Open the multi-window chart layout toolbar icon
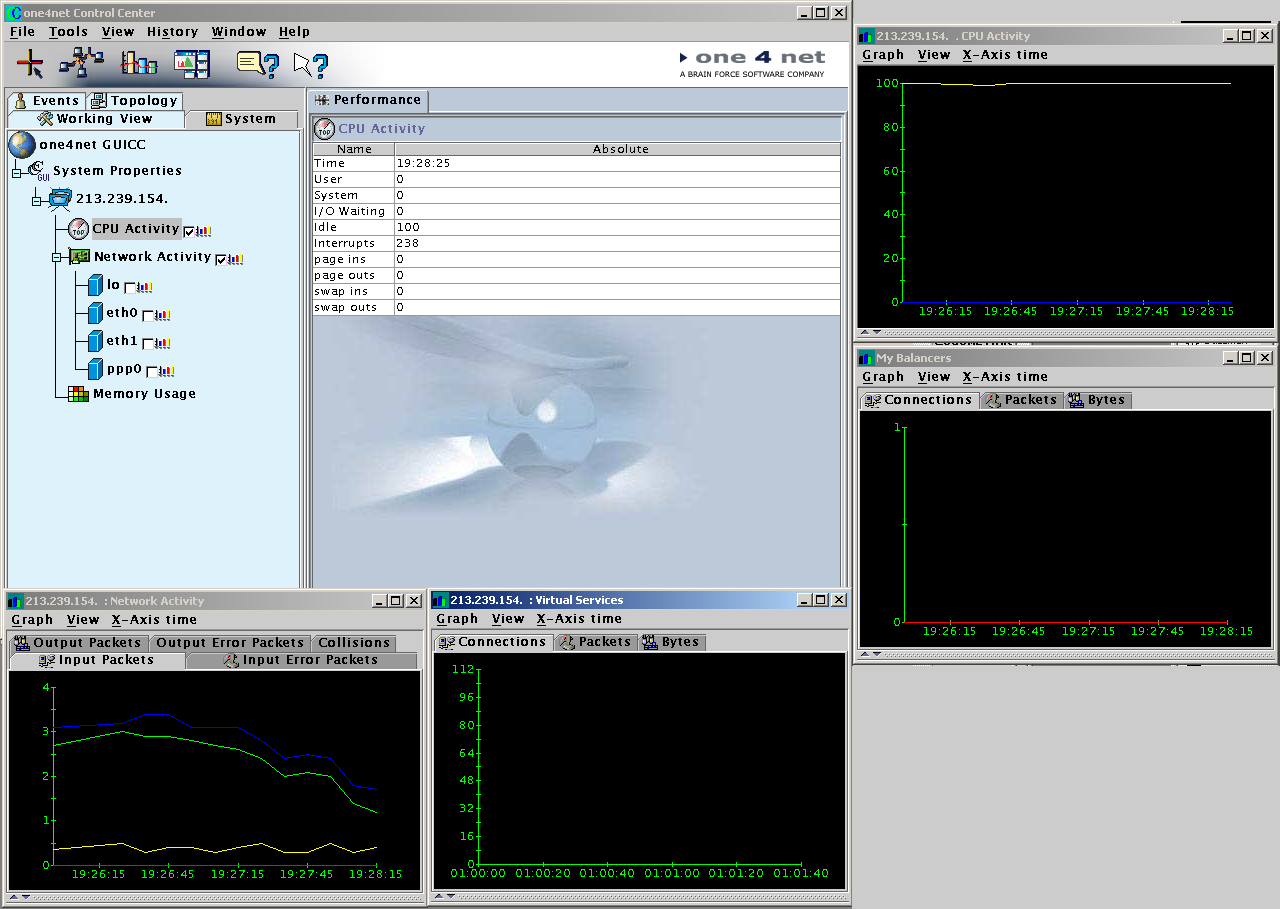Screen dimensions: 1280x909 (x=191, y=64)
